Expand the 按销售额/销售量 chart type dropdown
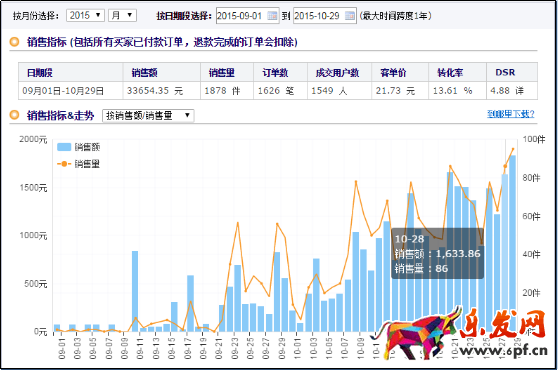The width and height of the screenshot is (558, 371). (x=148, y=116)
